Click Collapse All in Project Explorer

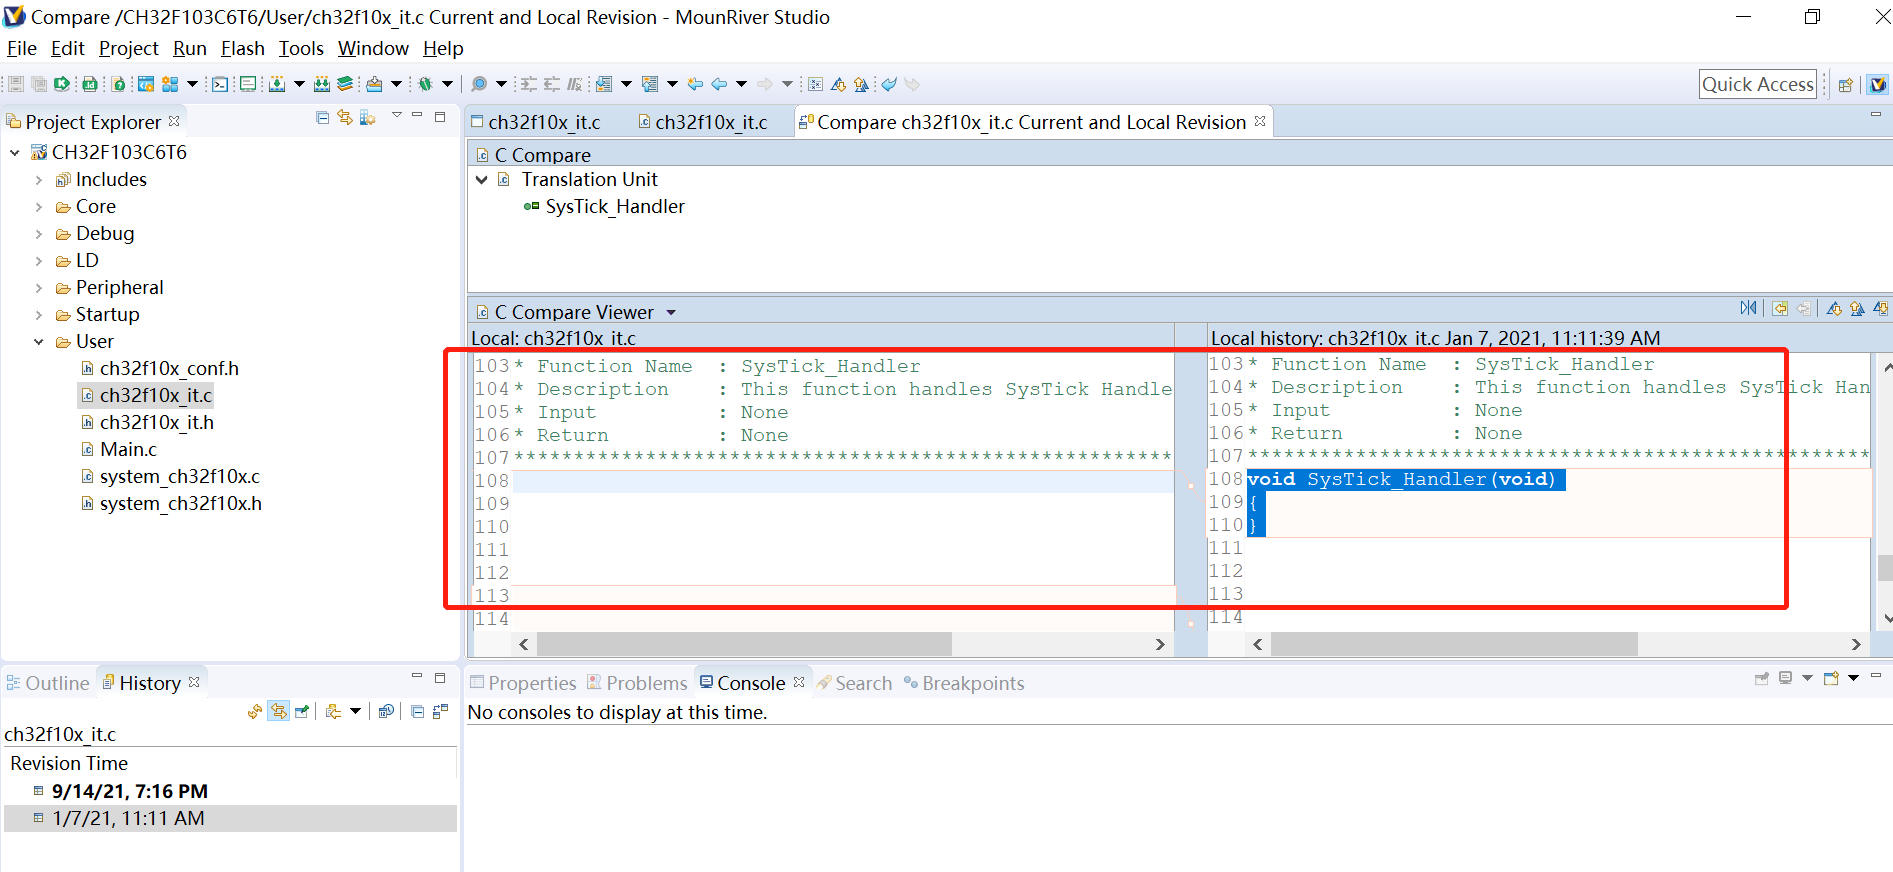pyautogui.click(x=322, y=118)
